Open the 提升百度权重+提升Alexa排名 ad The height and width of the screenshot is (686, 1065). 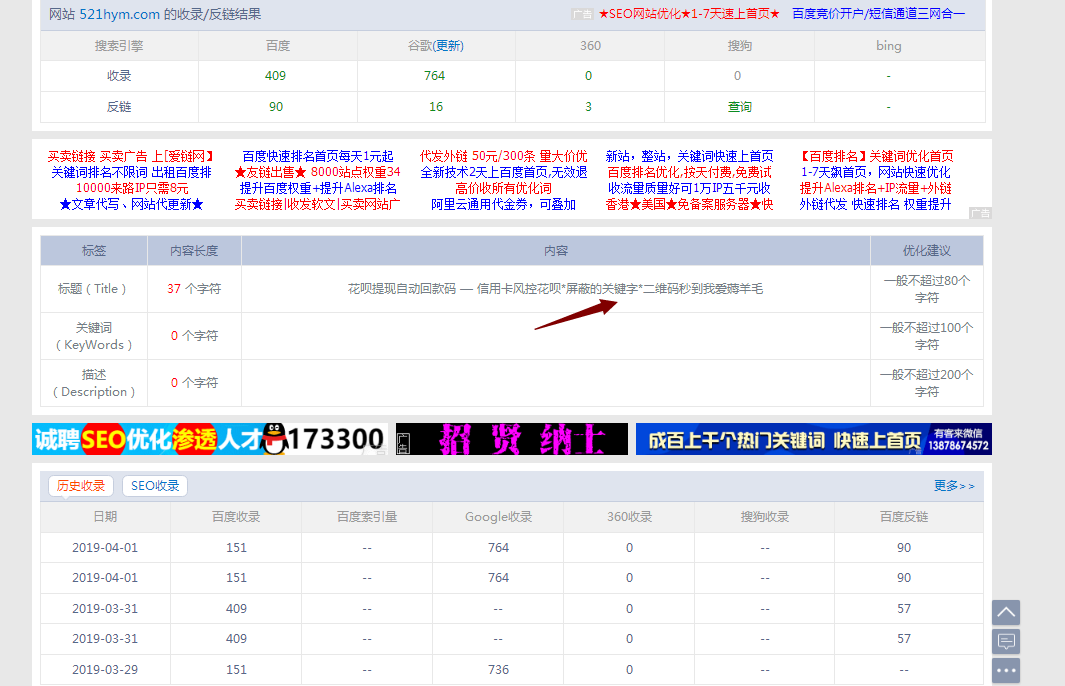tap(318, 188)
